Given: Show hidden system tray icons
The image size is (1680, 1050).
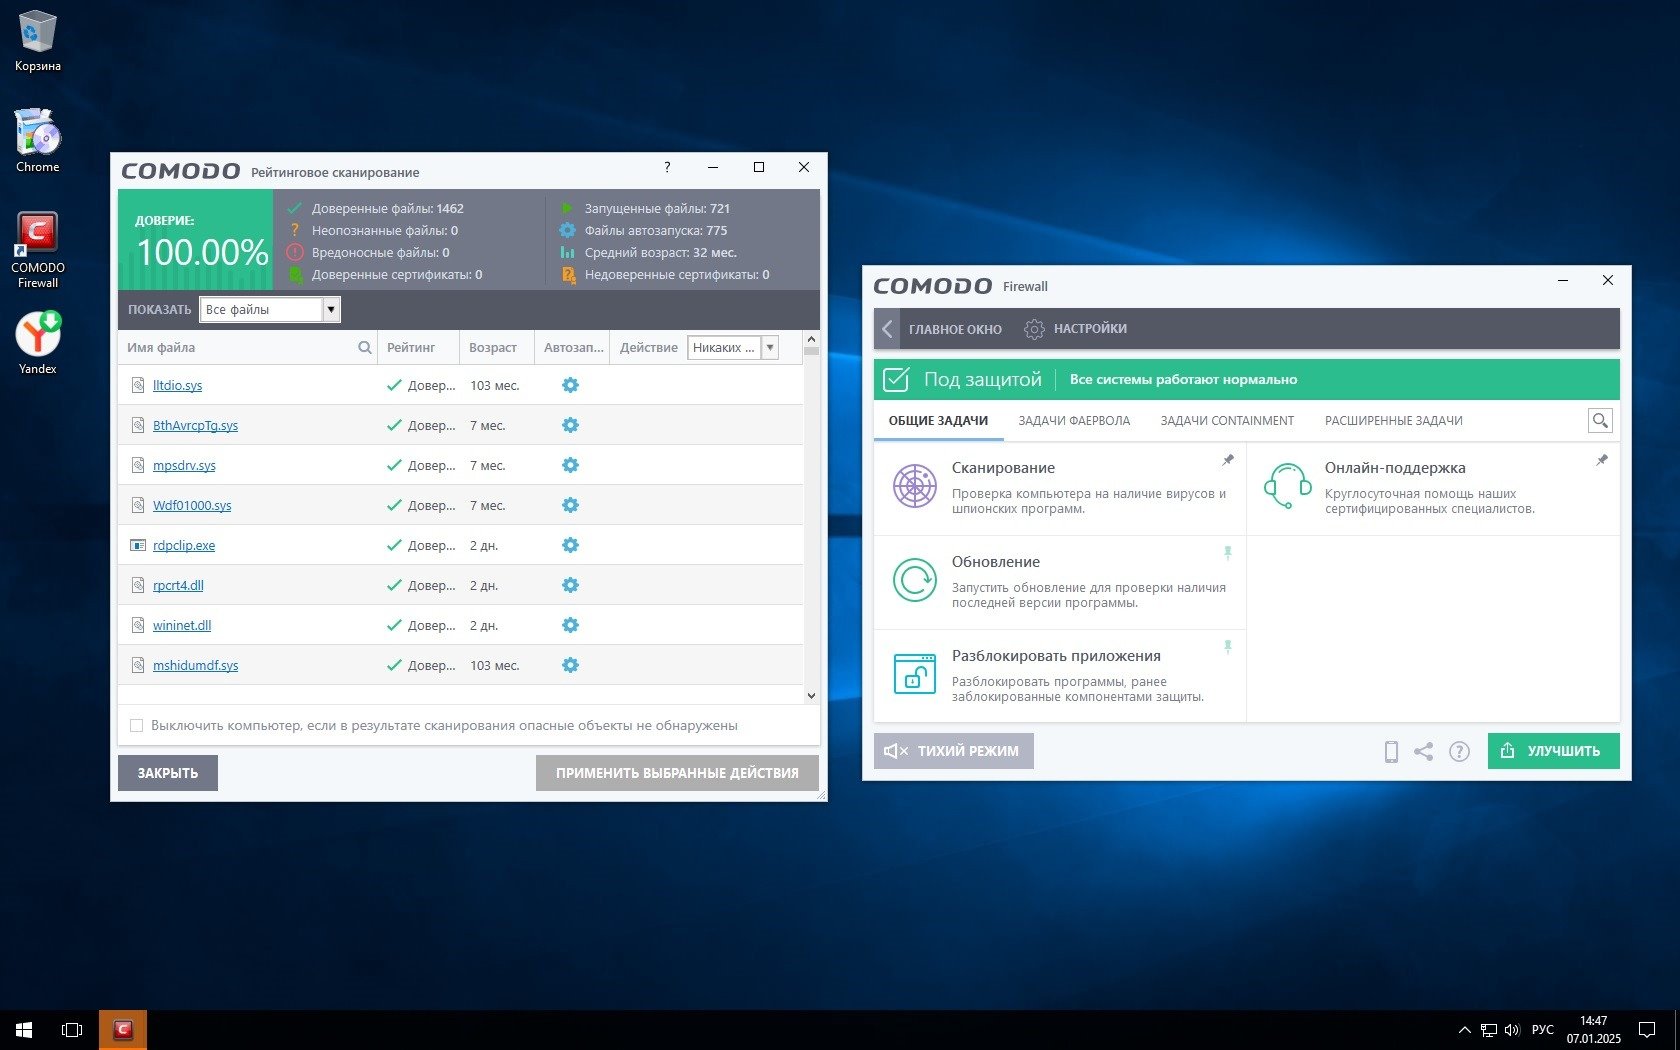Looking at the screenshot, I should point(1464,1029).
